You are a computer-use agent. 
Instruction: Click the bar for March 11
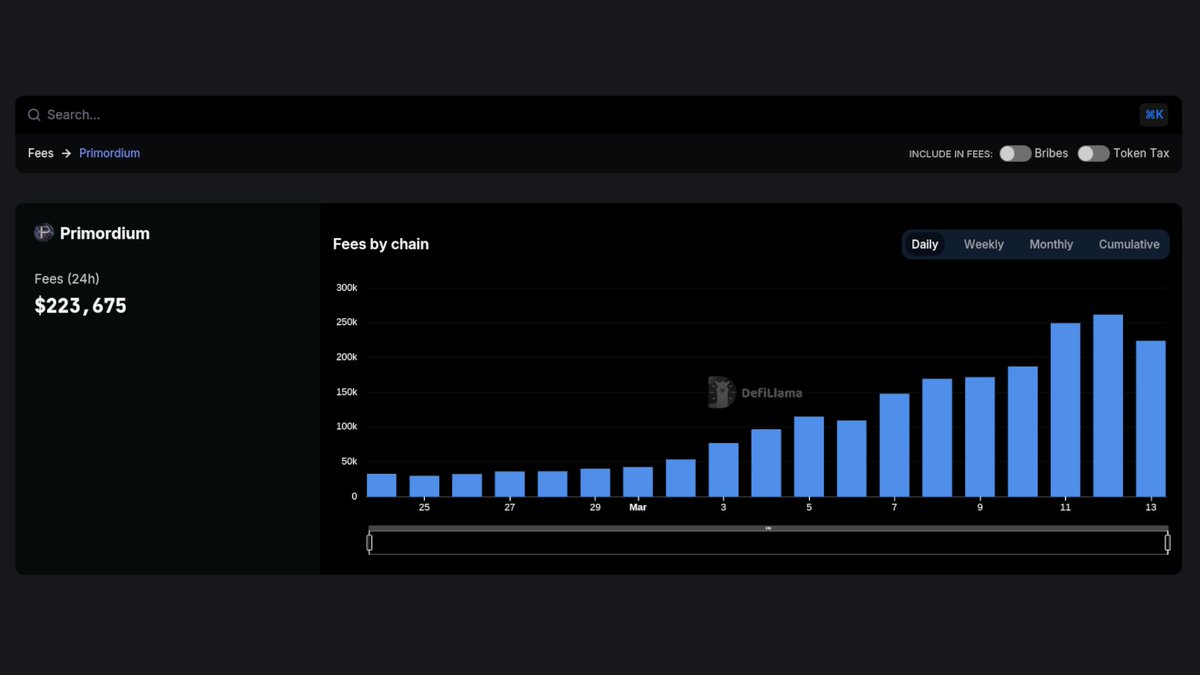click(x=1065, y=410)
